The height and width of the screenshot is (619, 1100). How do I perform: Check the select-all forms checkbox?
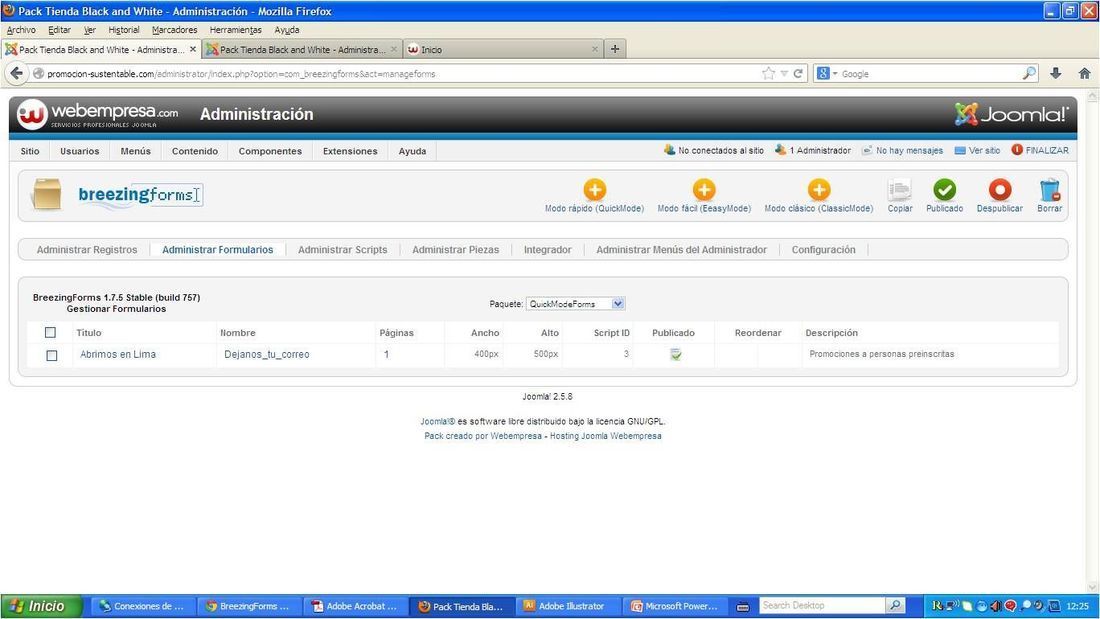point(51,333)
